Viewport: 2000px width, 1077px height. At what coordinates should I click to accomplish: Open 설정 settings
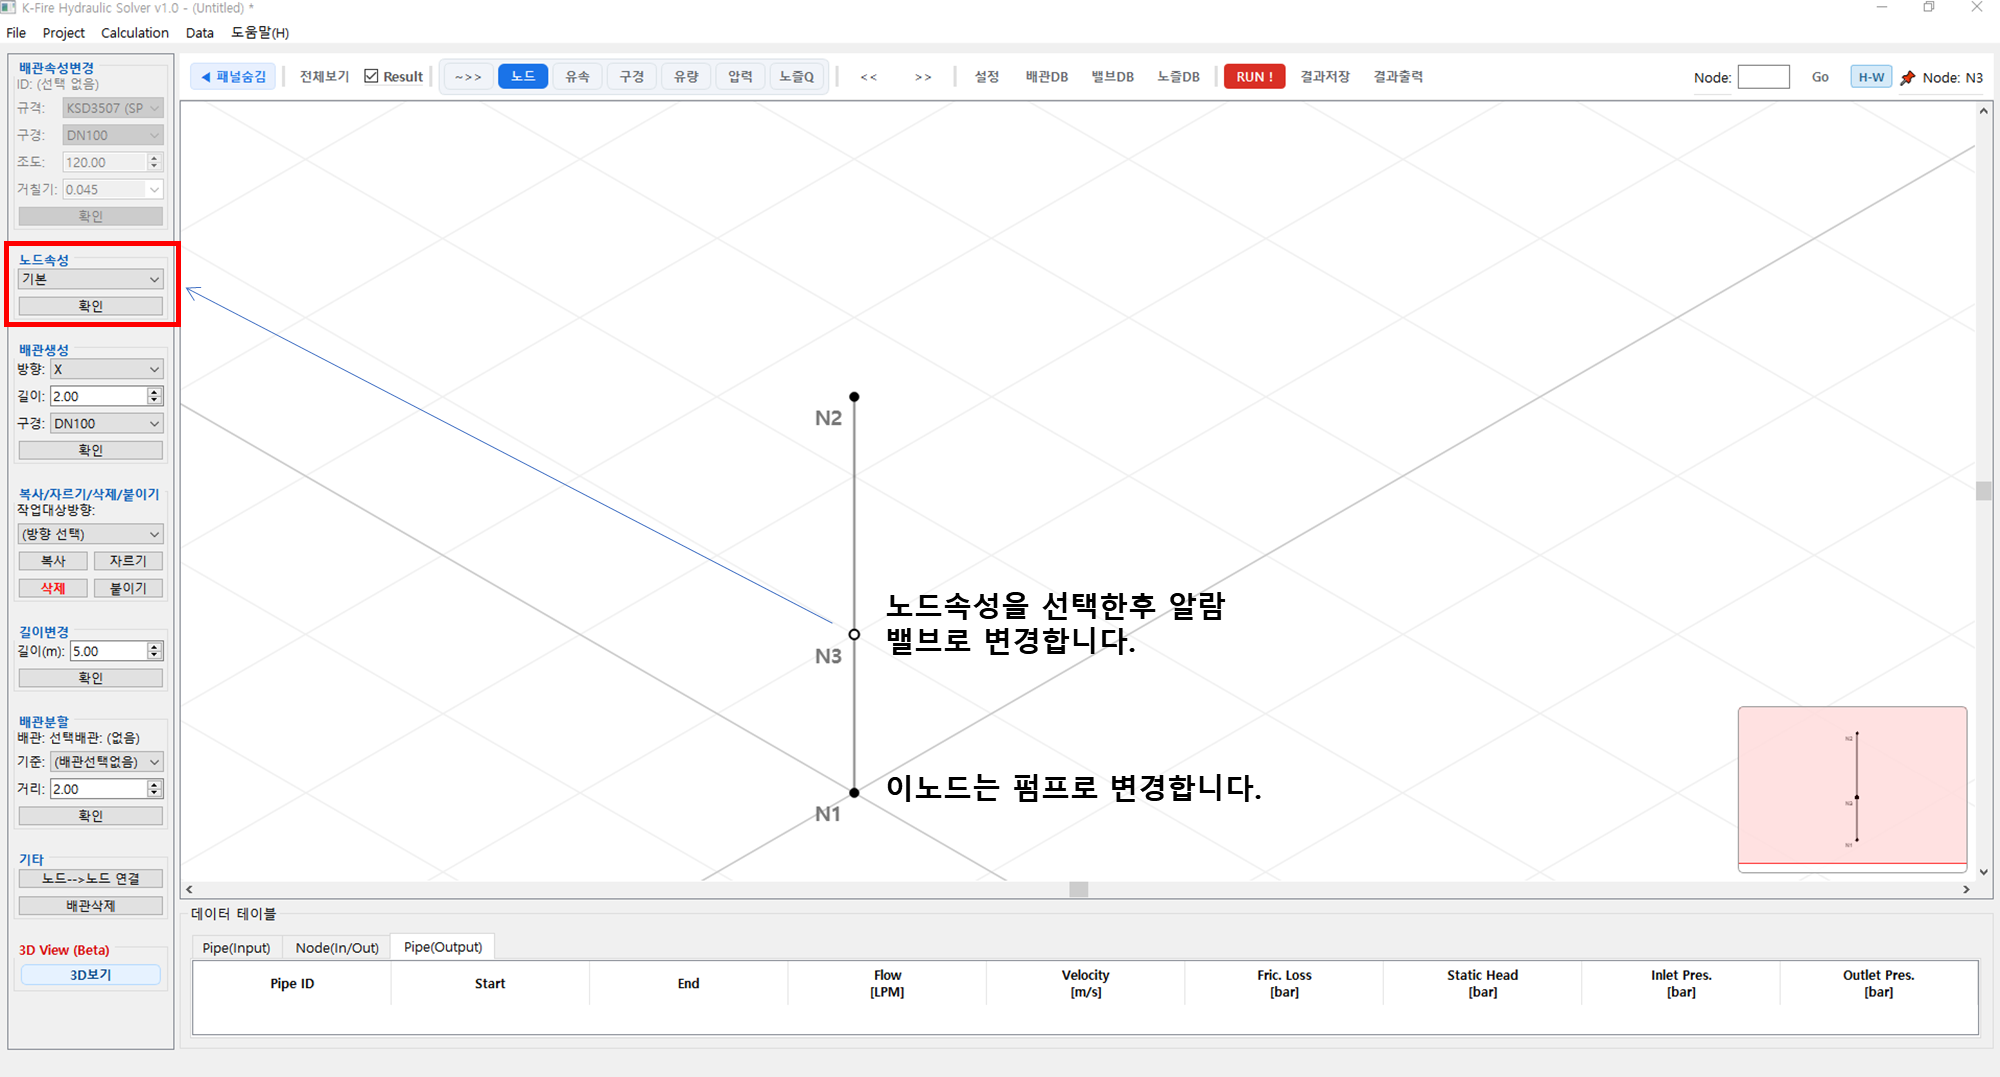click(x=987, y=76)
